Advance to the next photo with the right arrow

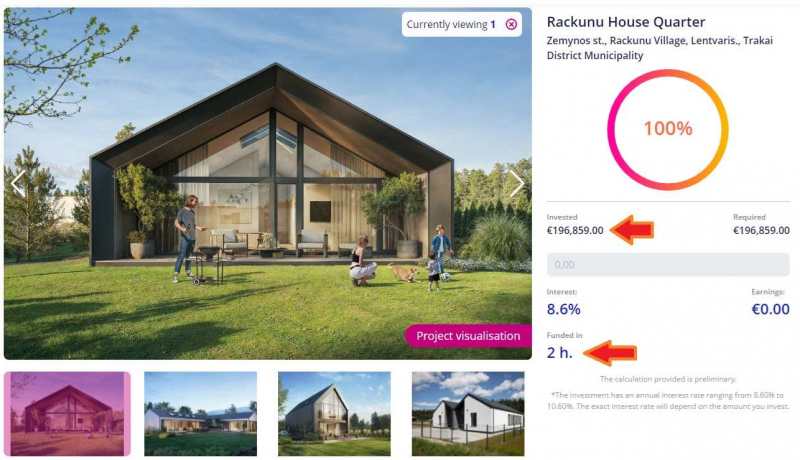(x=516, y=183)
